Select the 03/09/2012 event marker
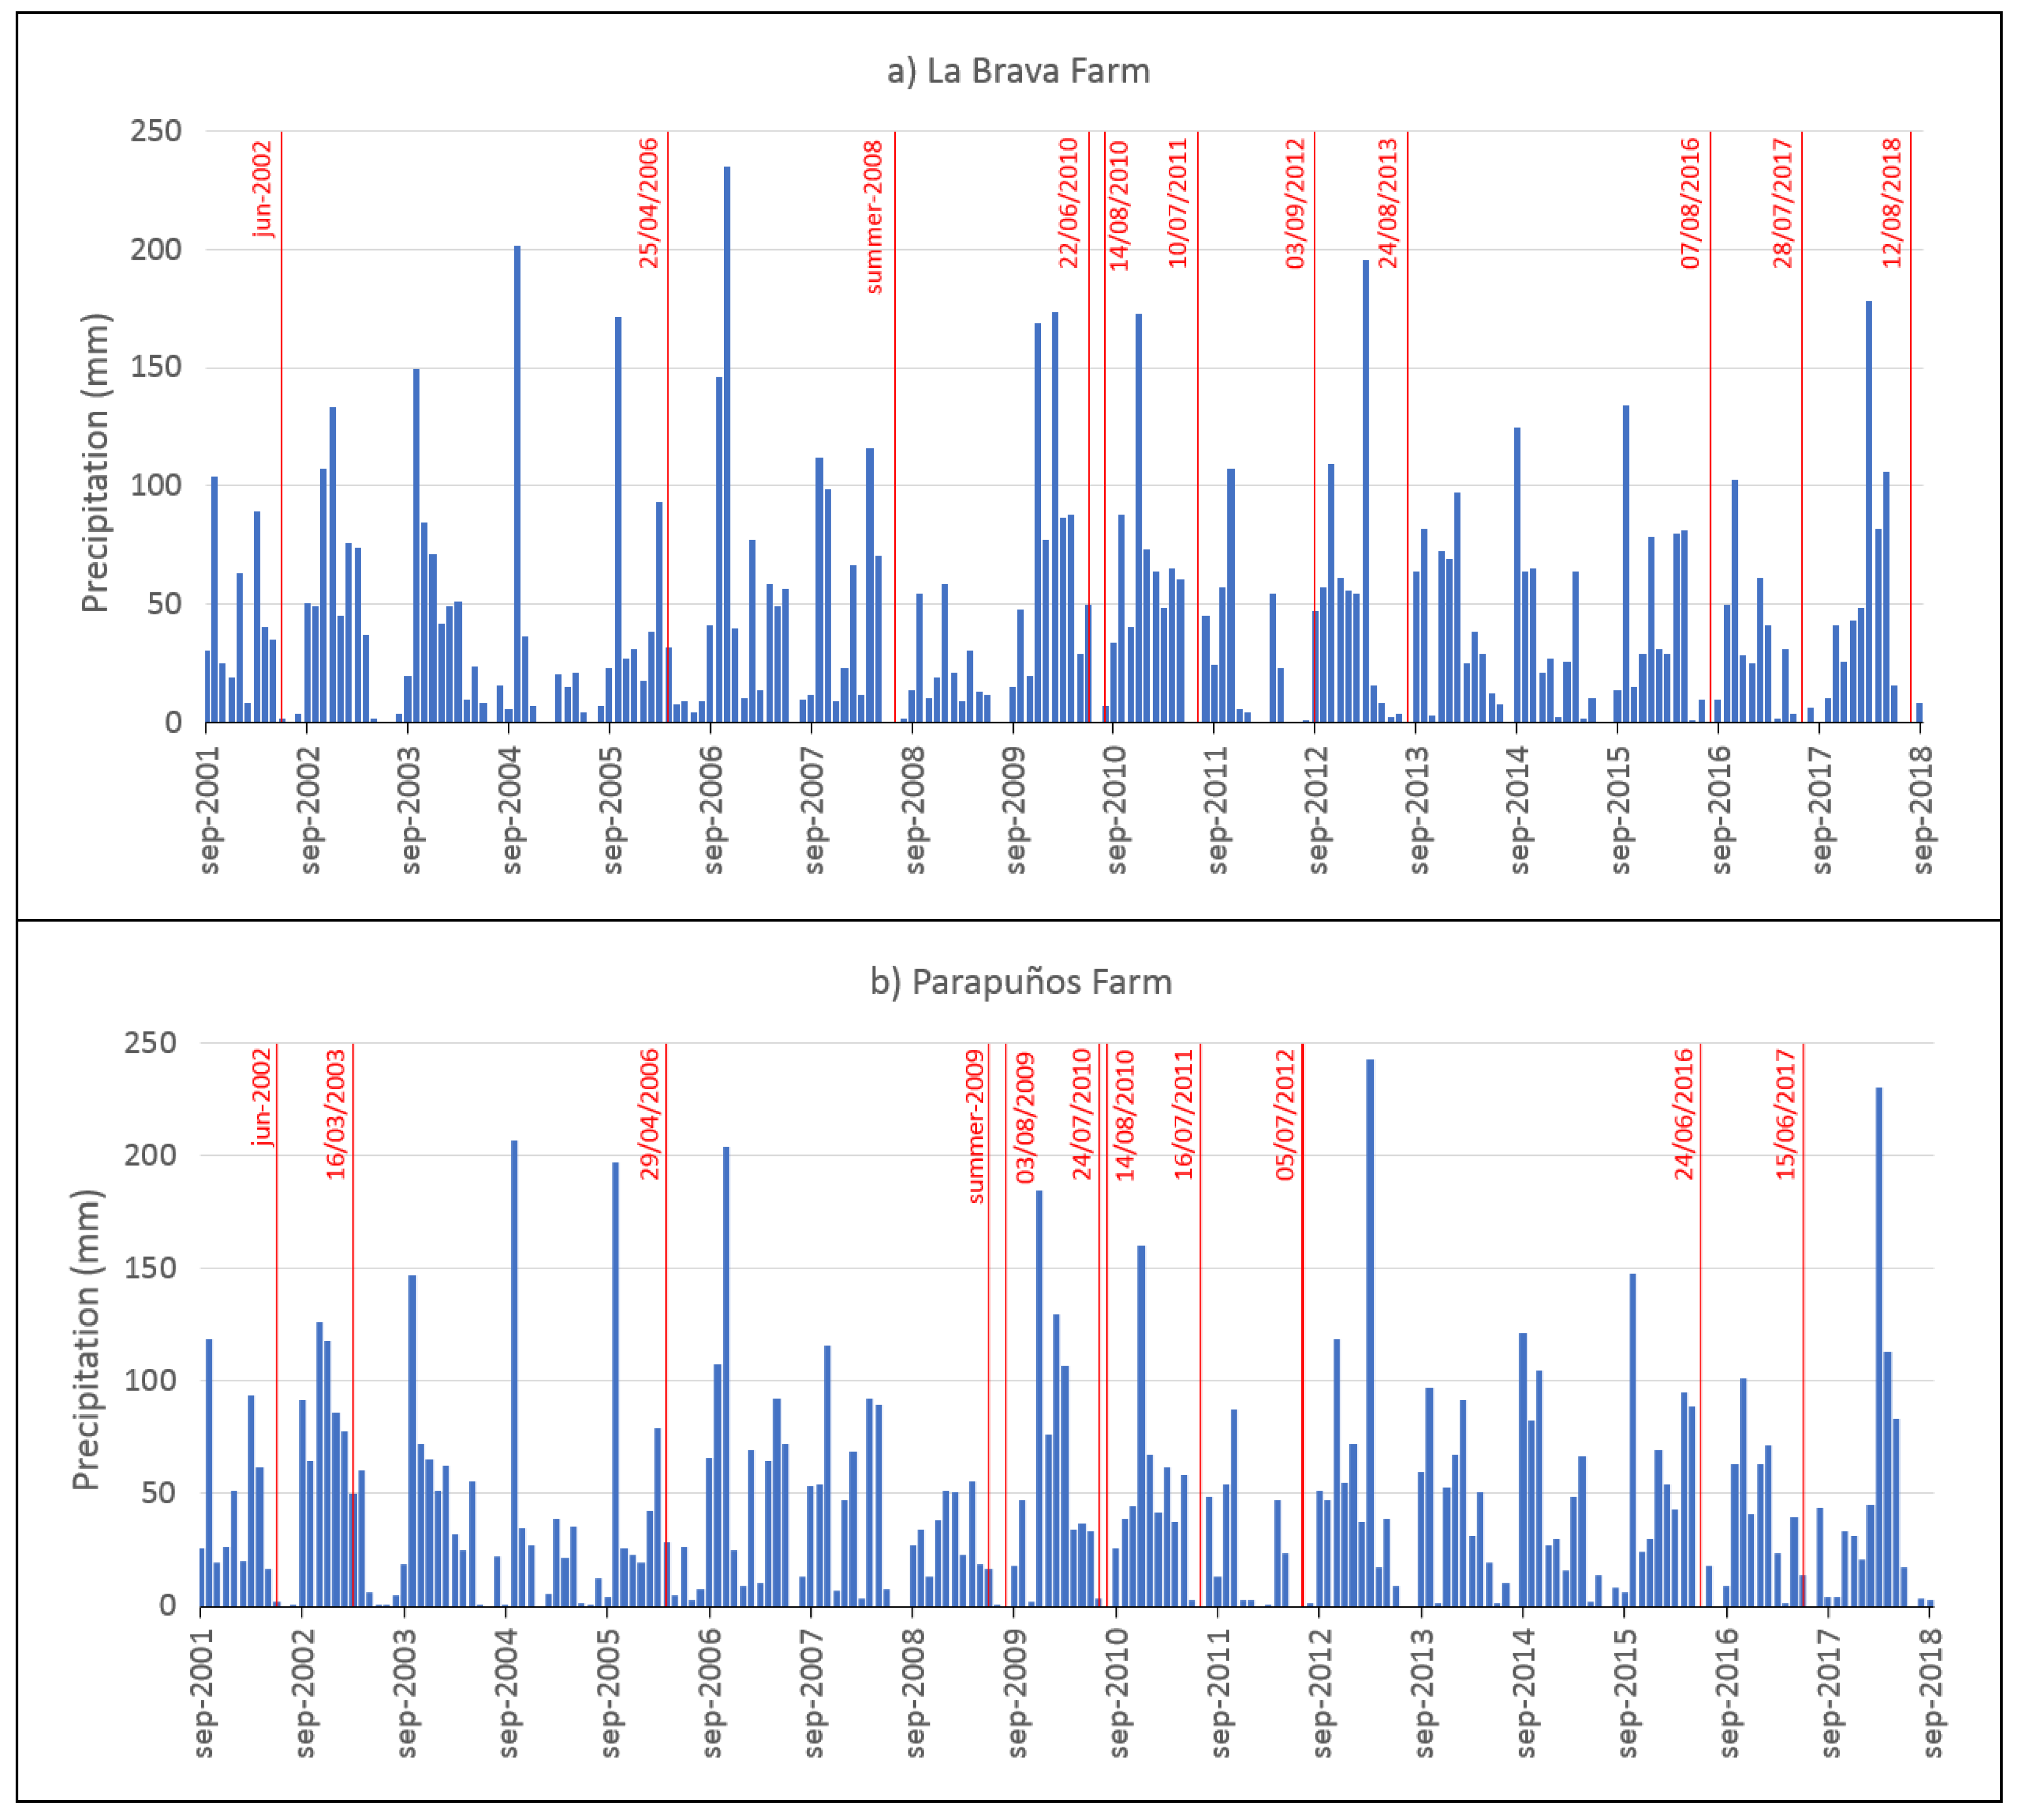The width and height of the screenshot is (2021, 1820). [1296, 203]
